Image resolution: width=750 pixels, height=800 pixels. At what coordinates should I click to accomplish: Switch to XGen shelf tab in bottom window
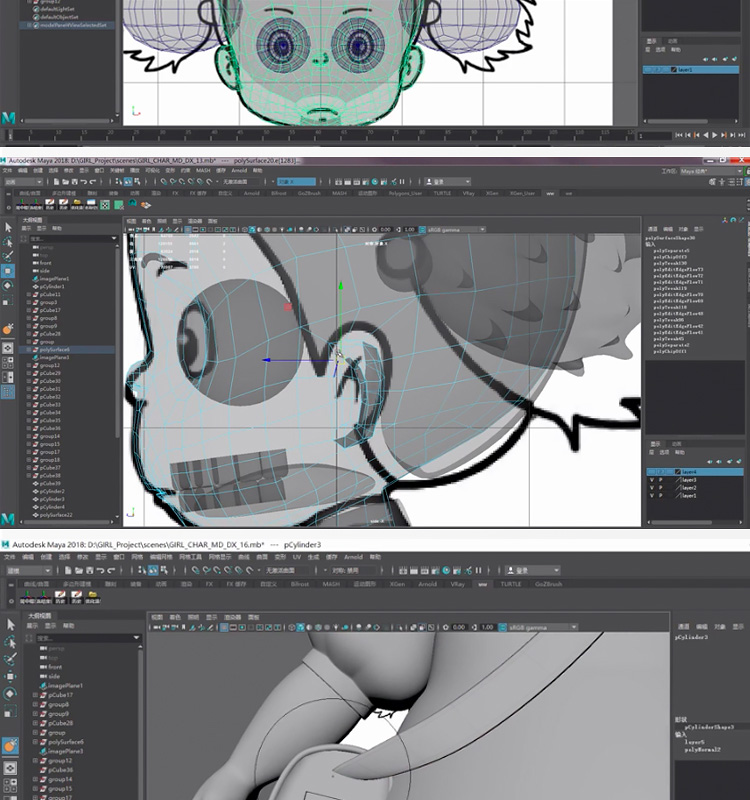point(397,584)
